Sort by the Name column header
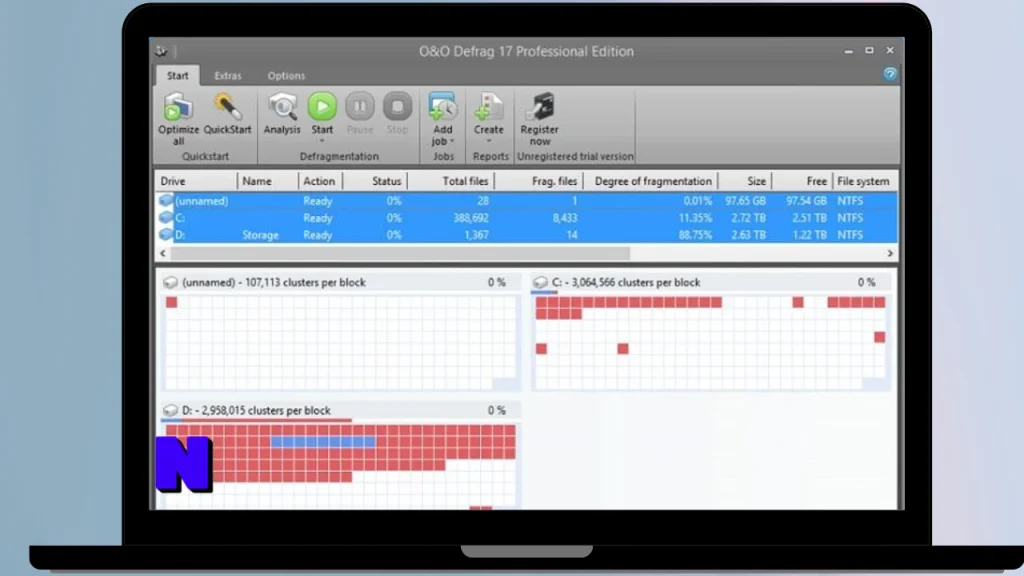The height and width of the screenshot is (576, 1024). coord(268,181)
